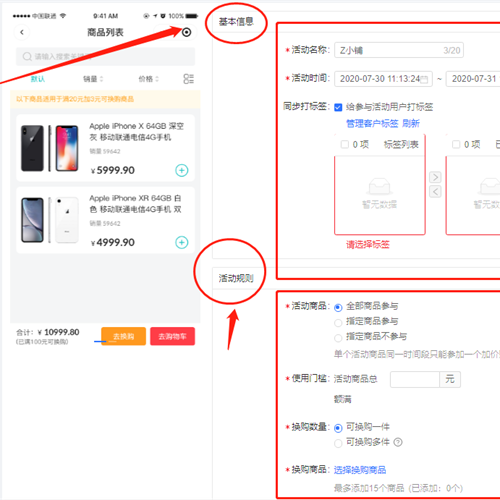Add iPhone XR with the plus icon
Screen dimensions: 500x500
(182, 242)
